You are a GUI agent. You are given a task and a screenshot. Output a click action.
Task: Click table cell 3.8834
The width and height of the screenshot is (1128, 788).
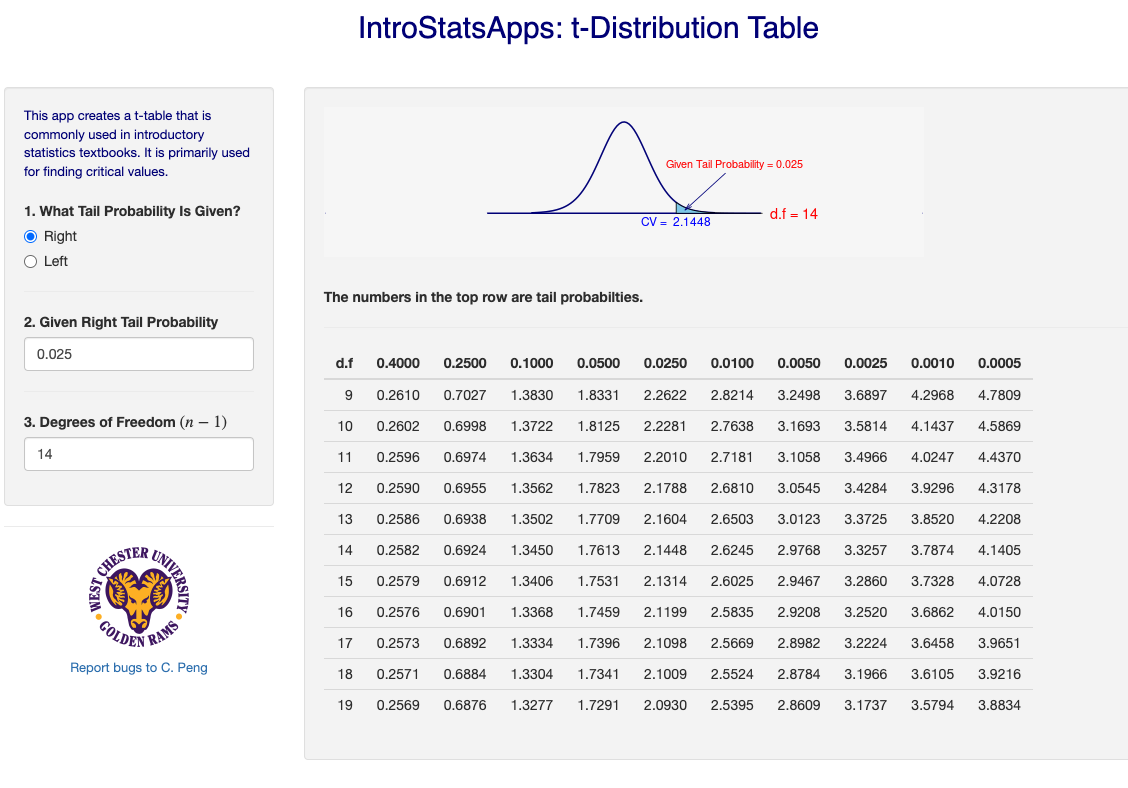(x=999, y=705)
